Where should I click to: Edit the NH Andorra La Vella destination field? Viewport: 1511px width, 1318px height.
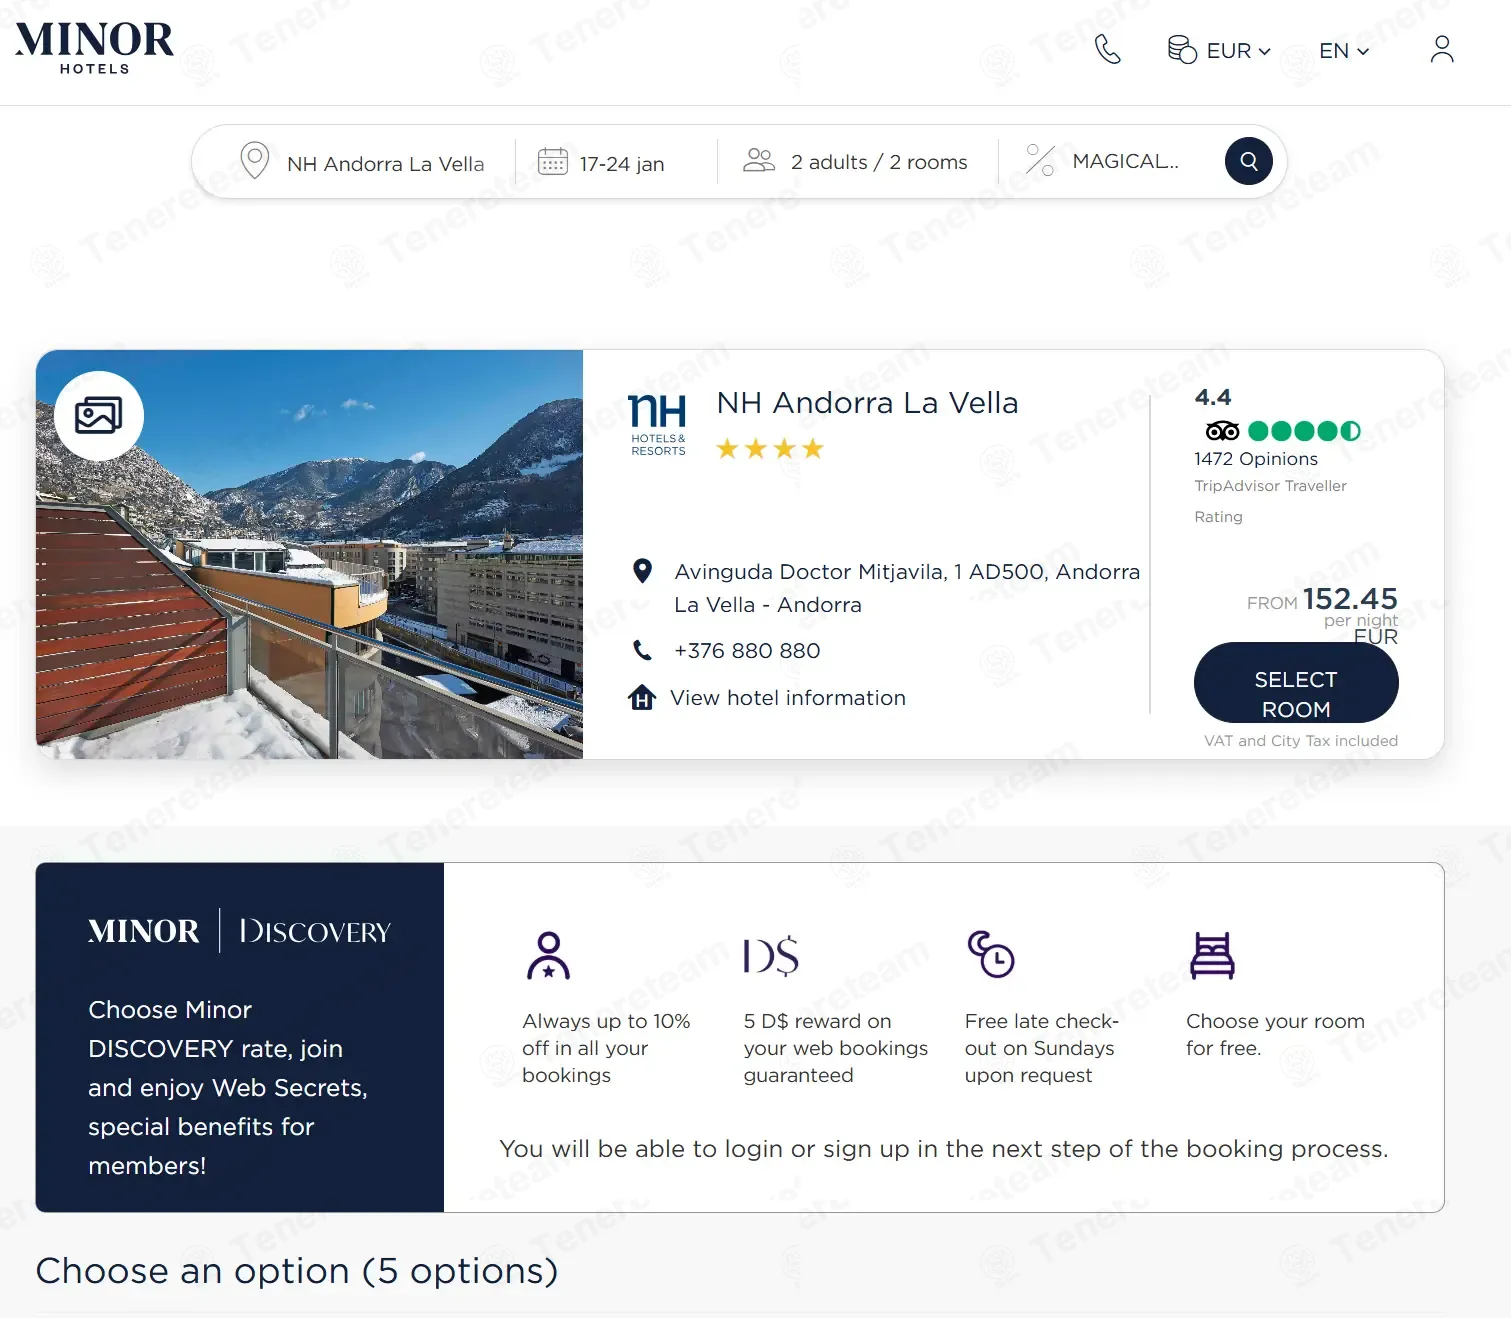coord(385,163)
